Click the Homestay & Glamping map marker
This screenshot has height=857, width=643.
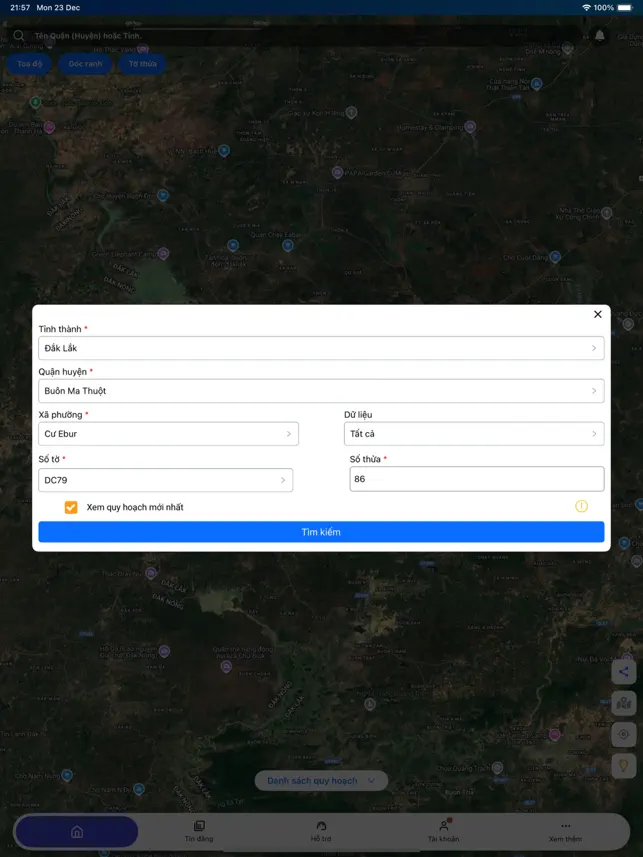pos(470,126)
